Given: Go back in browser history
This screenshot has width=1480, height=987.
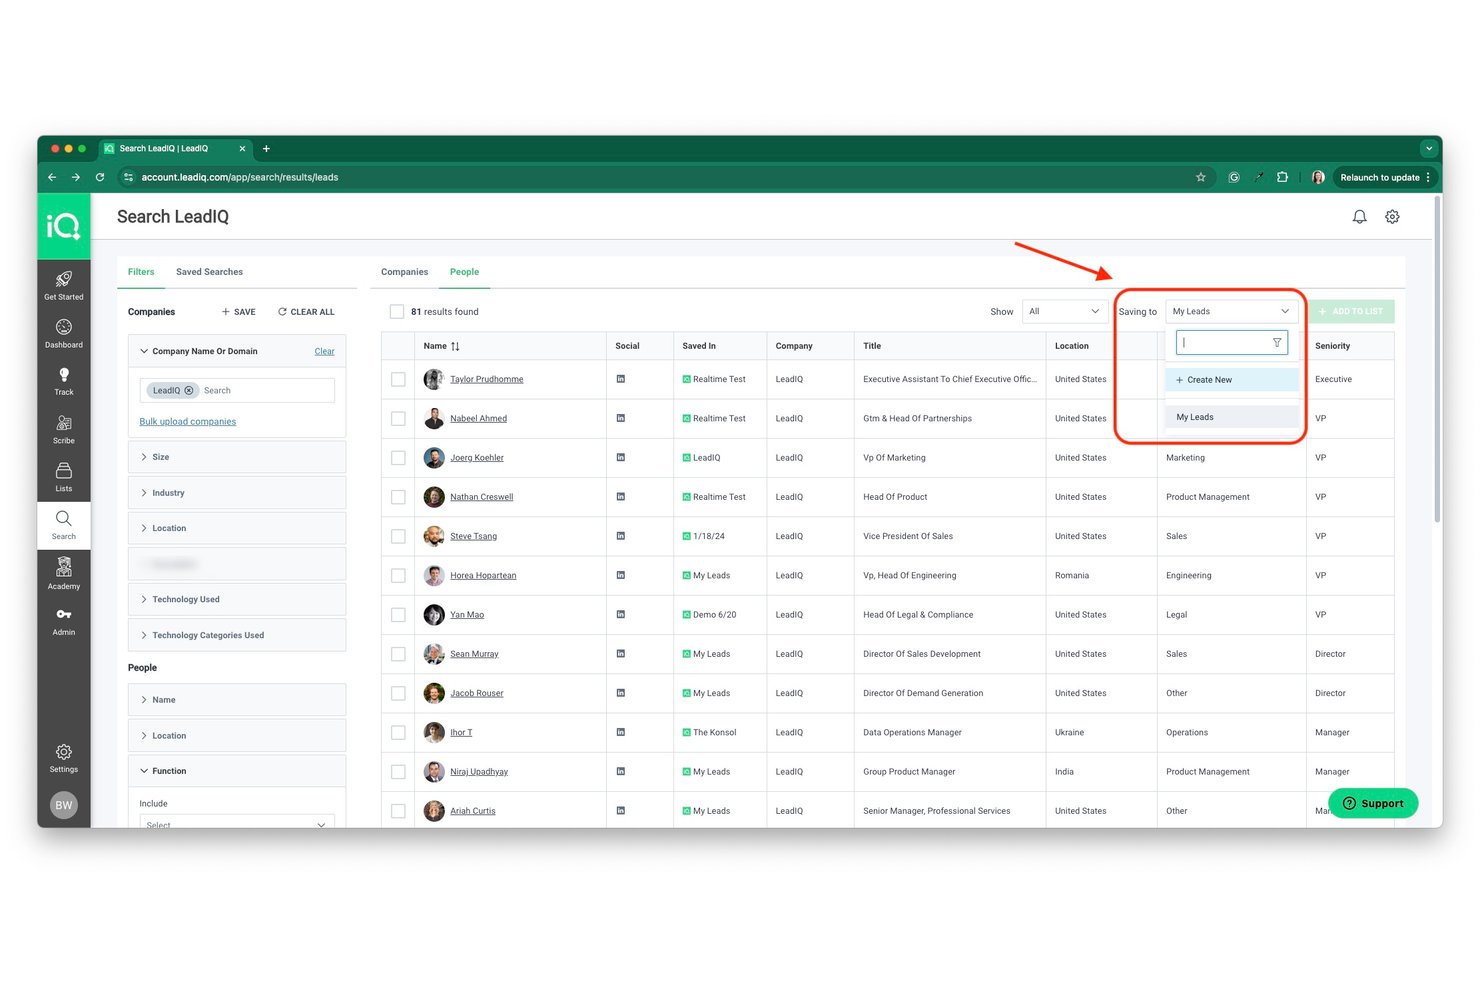Looking at the screenshot, I should (52, 177).
